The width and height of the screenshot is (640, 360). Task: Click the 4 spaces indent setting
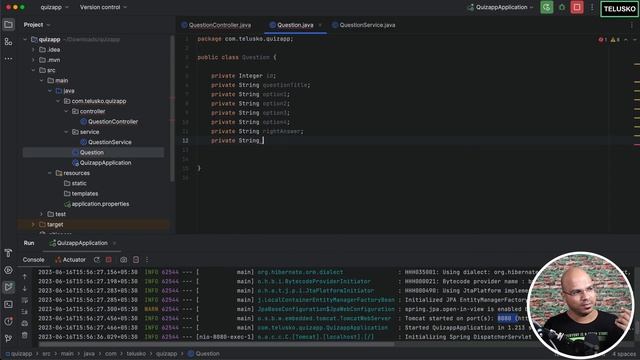(x=624, y=354)
